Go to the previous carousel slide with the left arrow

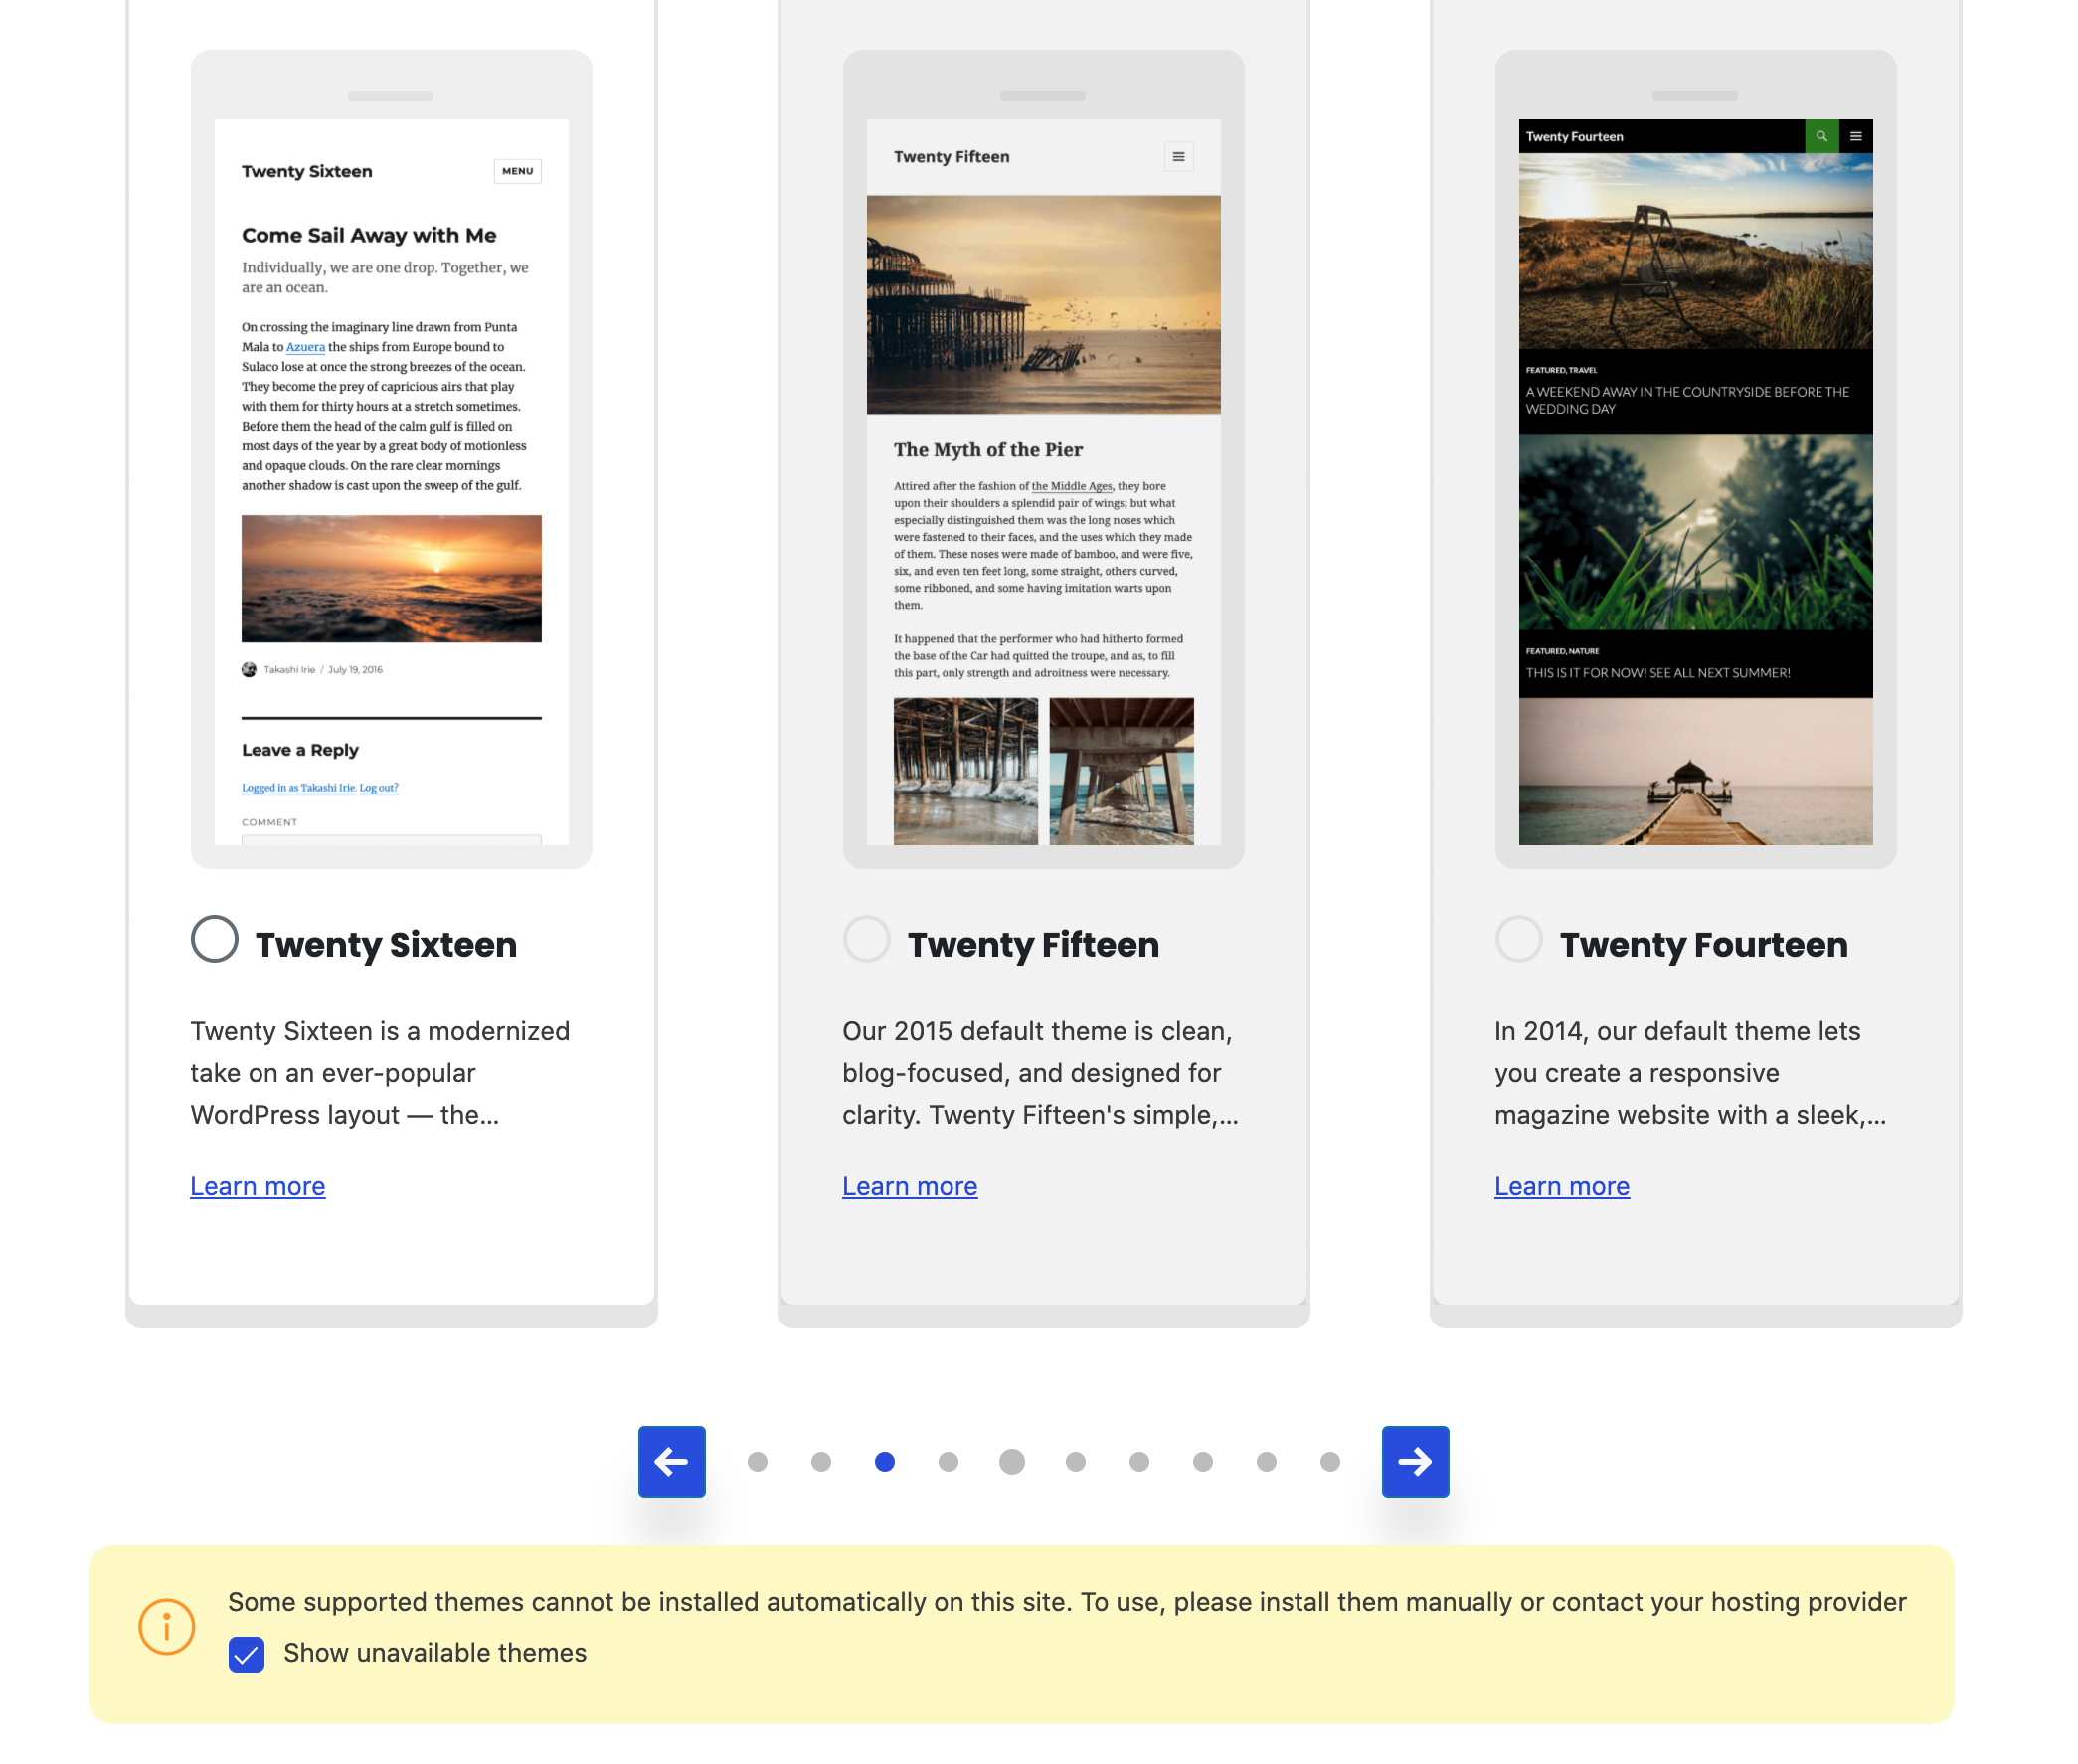pos(671,1460)
